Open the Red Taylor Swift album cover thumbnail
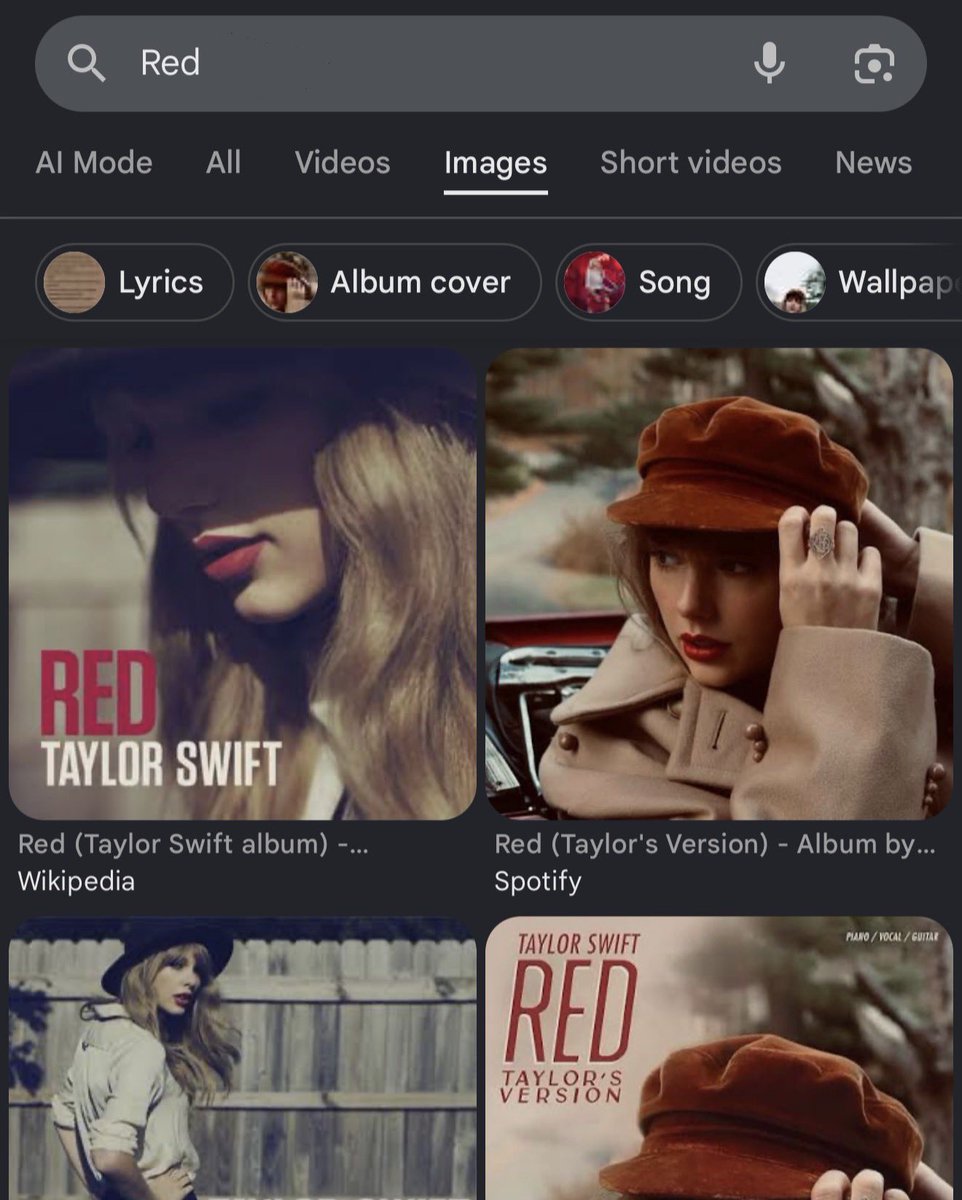Screen dimensions: 962x1200 [242, 584]
